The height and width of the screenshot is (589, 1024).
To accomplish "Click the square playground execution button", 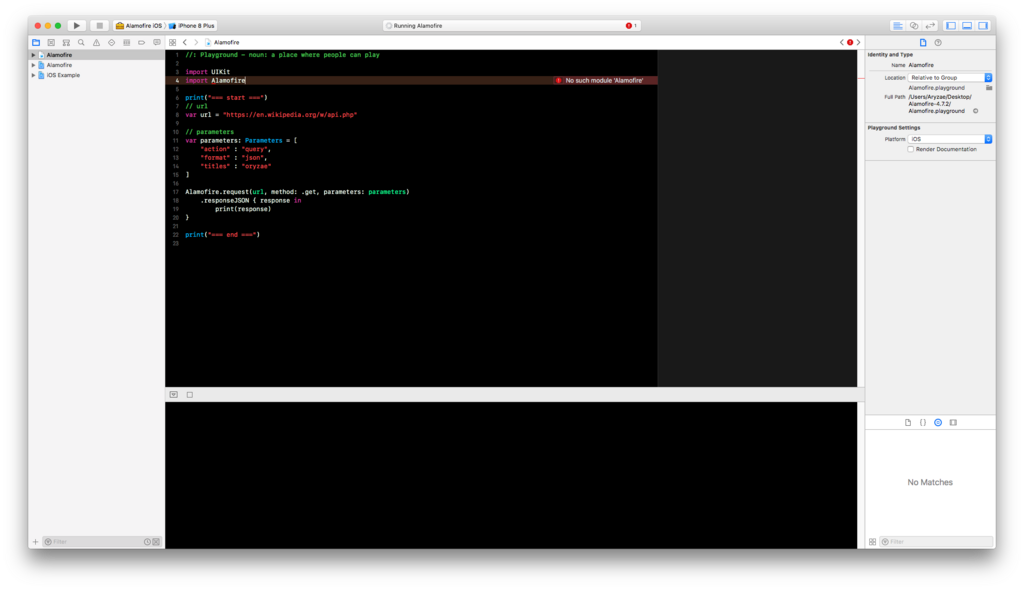I will point(190,394).
